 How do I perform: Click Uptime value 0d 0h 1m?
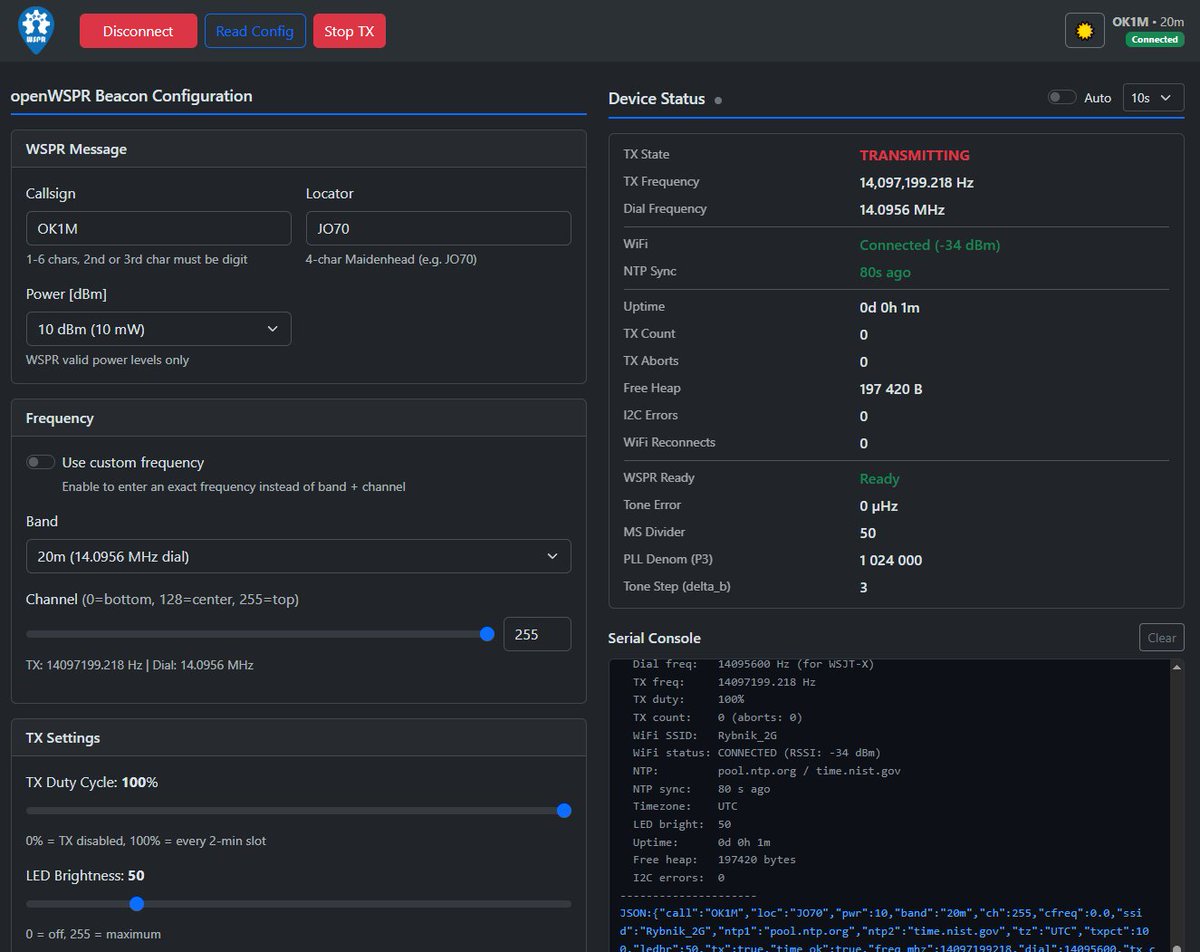[890, 307]
